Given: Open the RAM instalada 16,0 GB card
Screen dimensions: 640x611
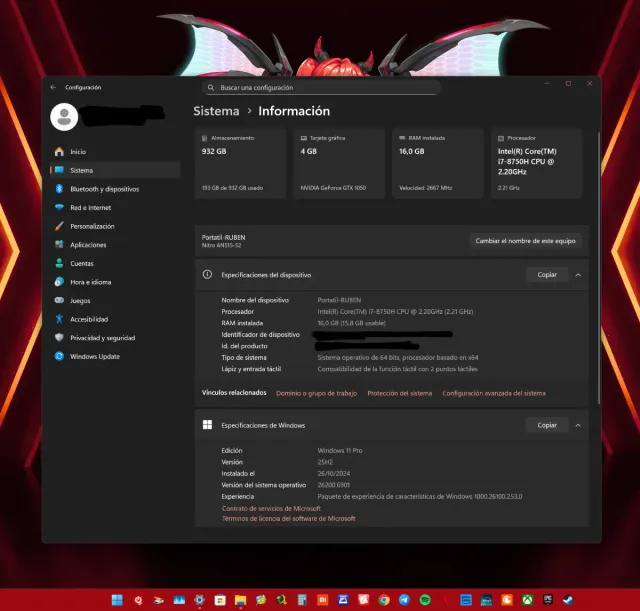Looking at the screenshot, I should click(438, 163).
